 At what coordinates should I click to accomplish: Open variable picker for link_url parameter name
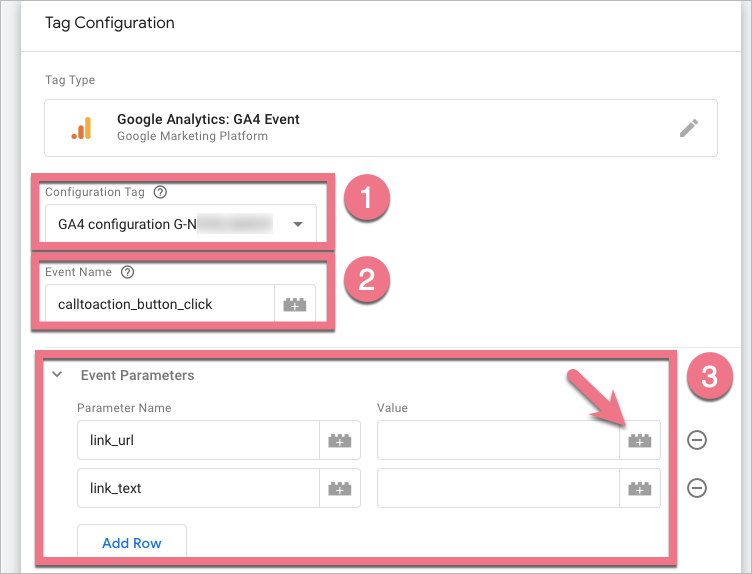pos(340,440)
